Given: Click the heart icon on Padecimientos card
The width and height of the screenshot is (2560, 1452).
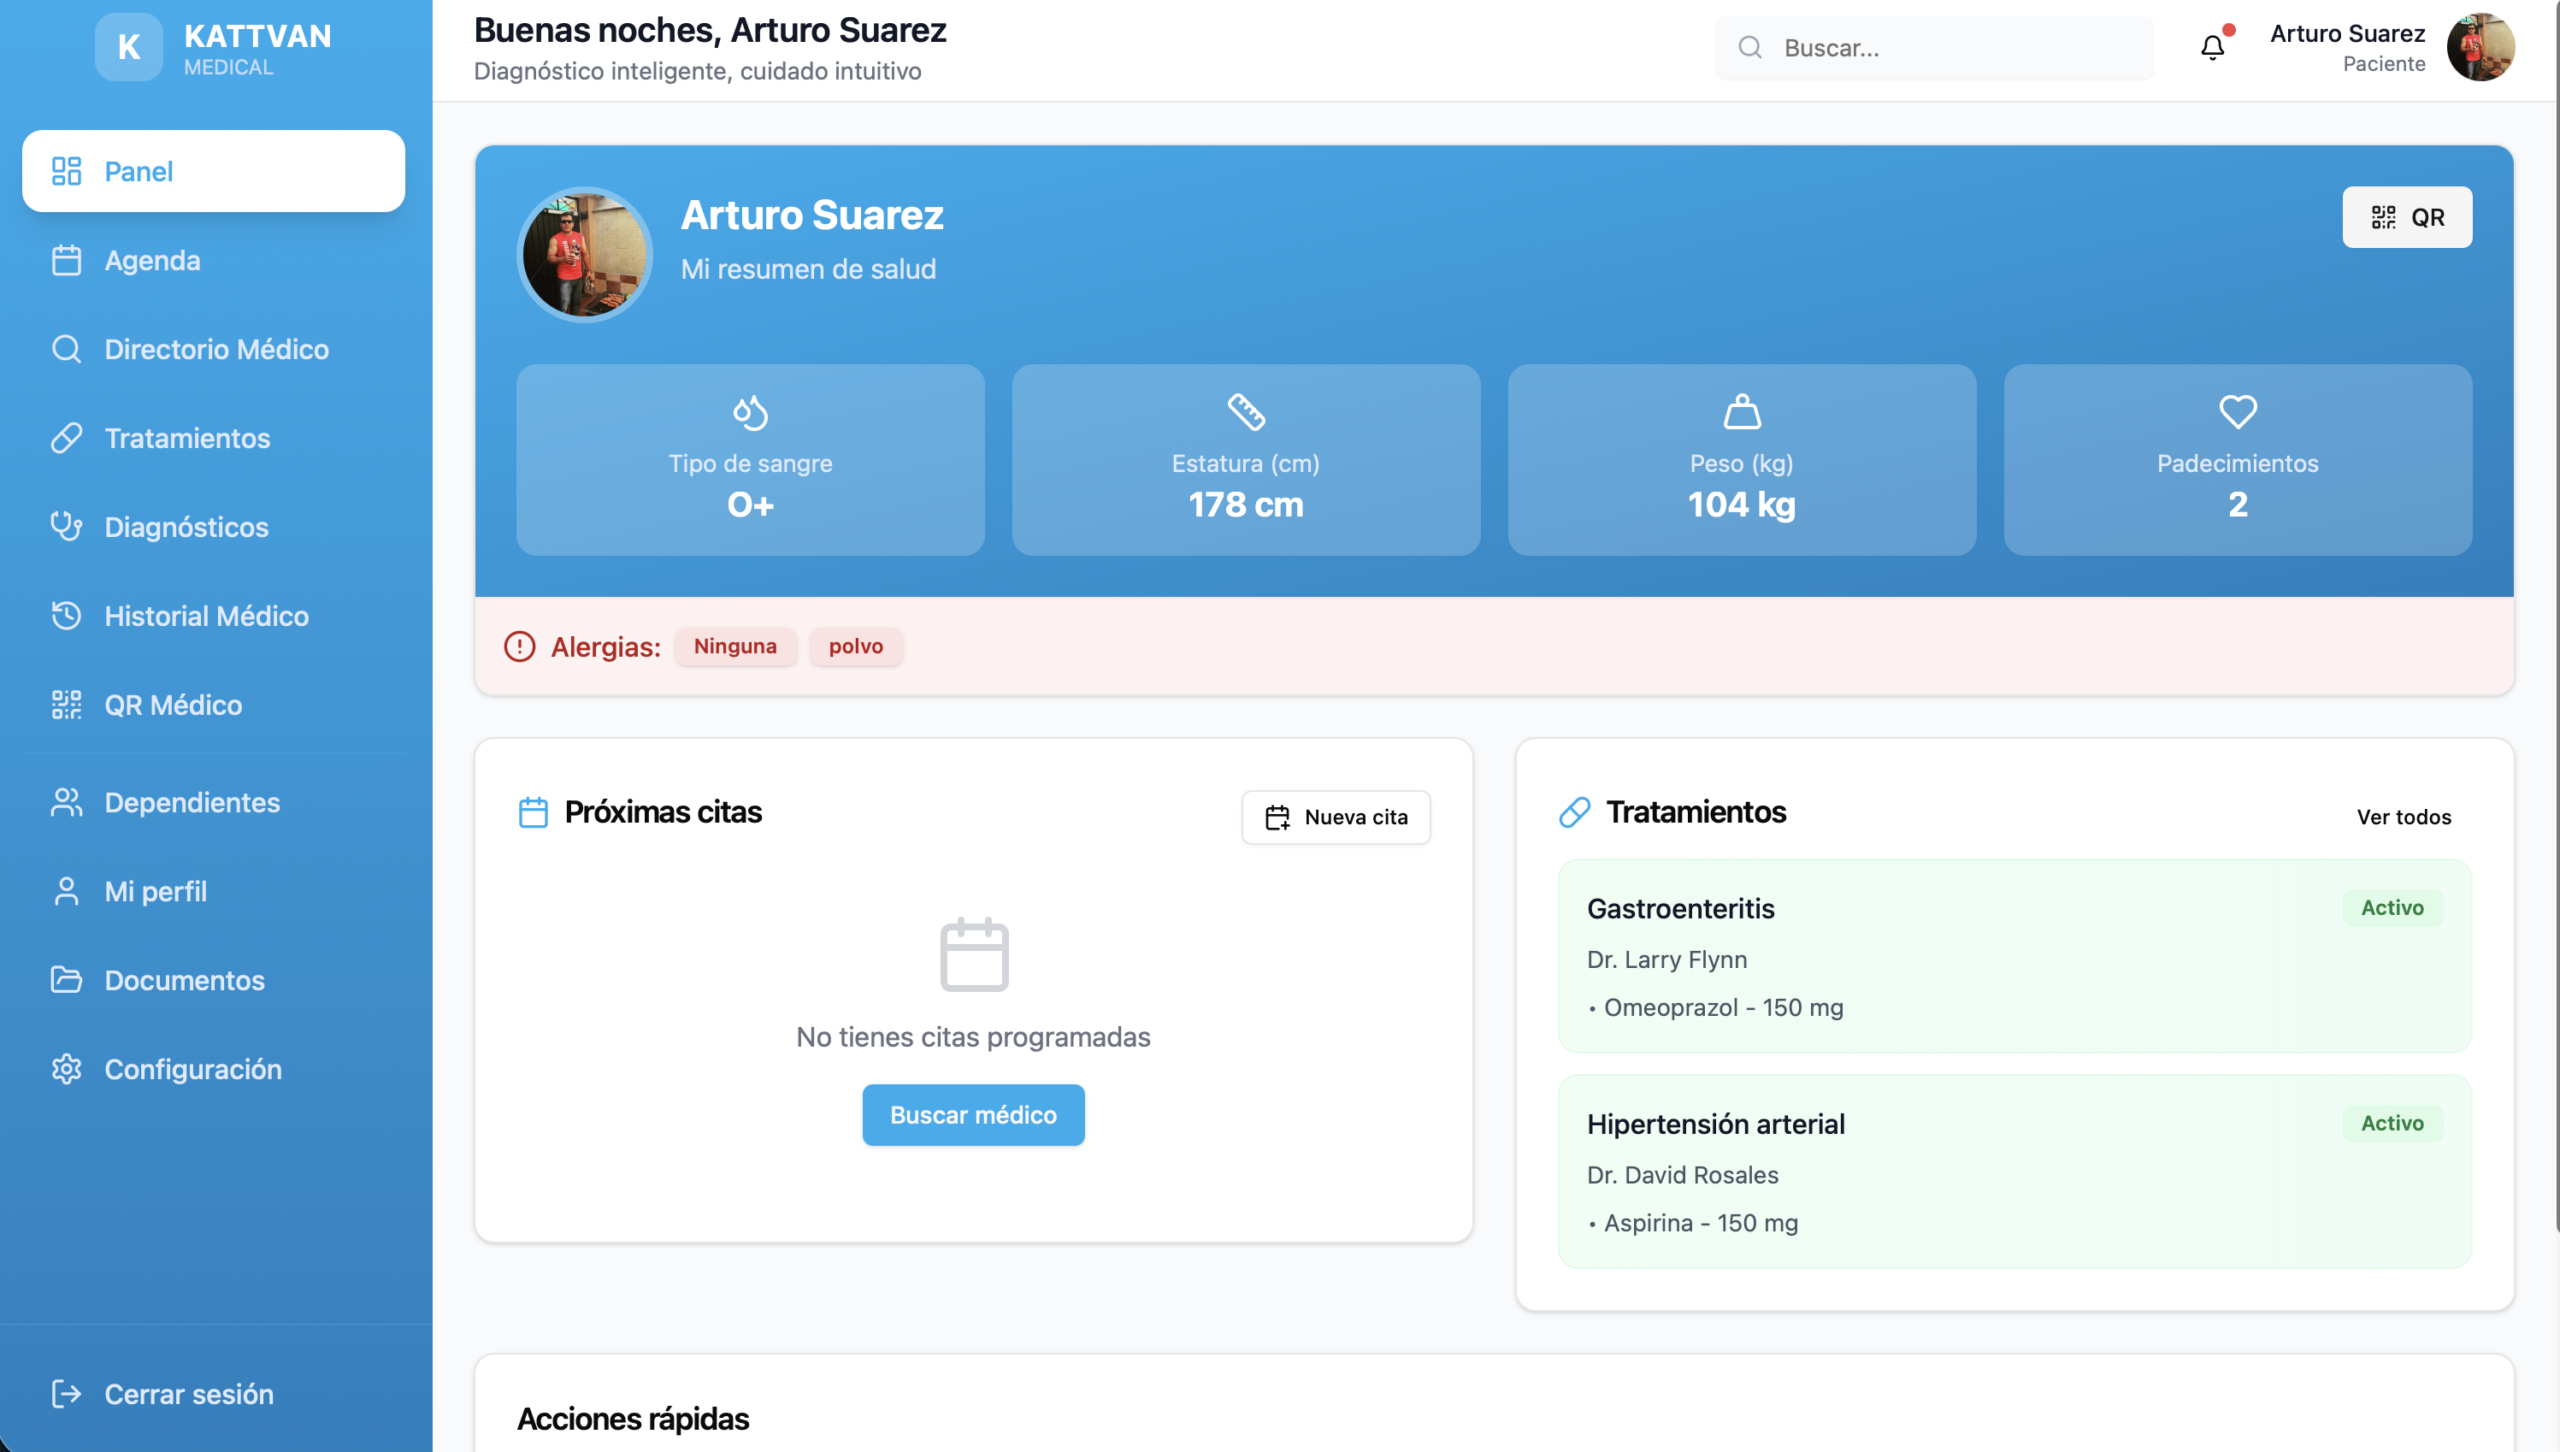Looking at the screenshot, I should coord(2237,411).
